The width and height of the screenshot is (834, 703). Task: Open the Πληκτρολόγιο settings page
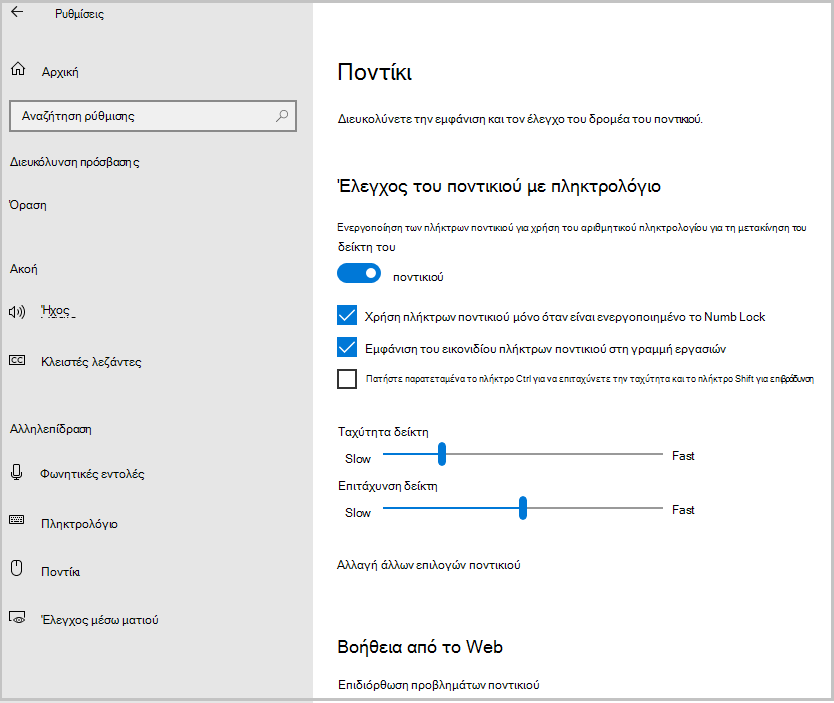coord(79,524)
